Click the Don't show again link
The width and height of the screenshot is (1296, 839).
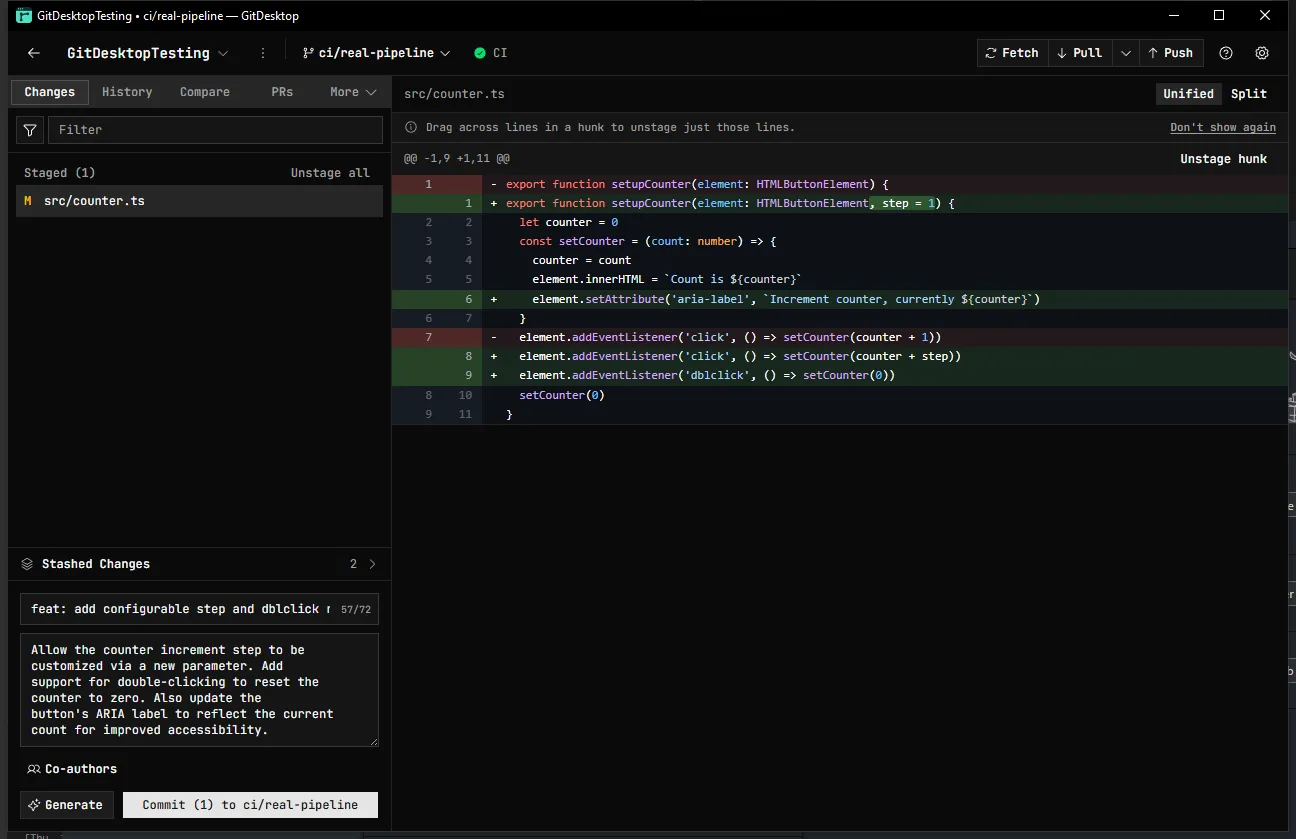tap(1223, 127)
